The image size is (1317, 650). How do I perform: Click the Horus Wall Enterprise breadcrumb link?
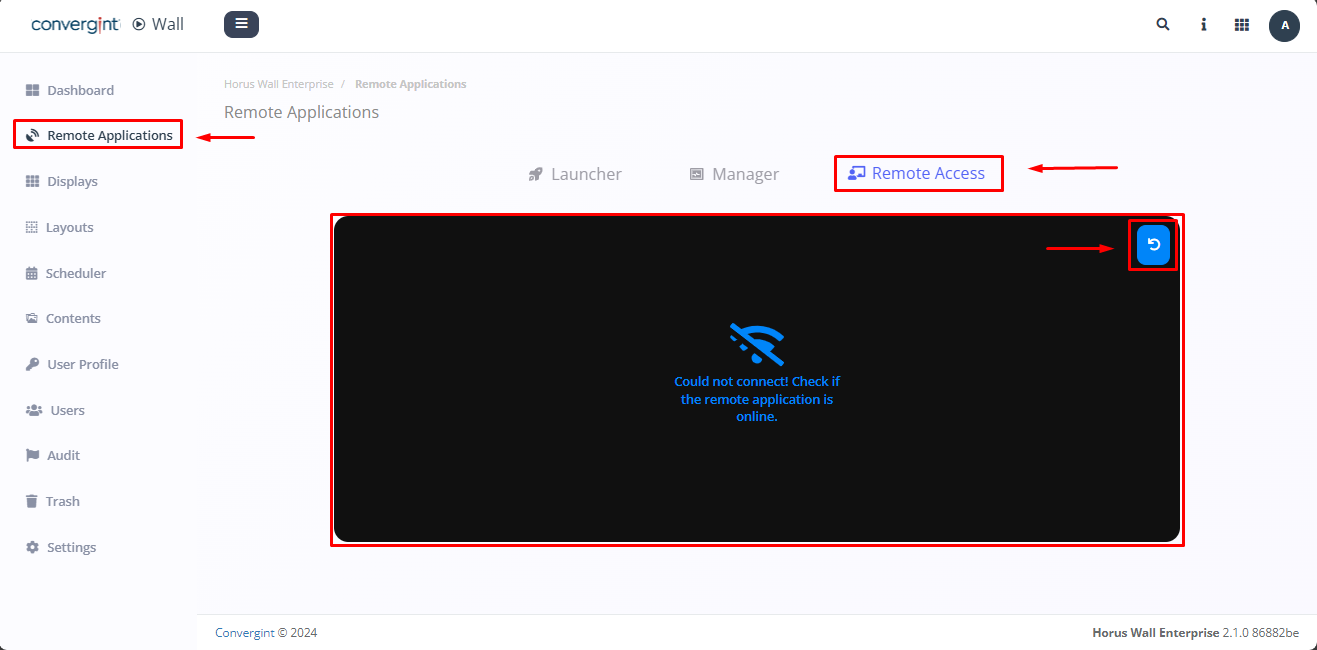278,84
